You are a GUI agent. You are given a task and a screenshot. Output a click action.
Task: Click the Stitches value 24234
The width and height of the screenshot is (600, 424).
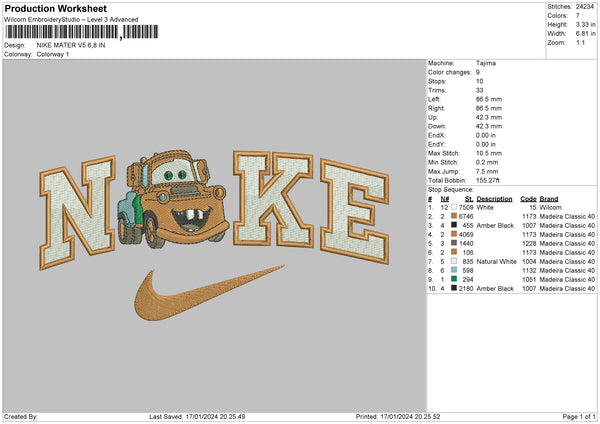point(583,6)
